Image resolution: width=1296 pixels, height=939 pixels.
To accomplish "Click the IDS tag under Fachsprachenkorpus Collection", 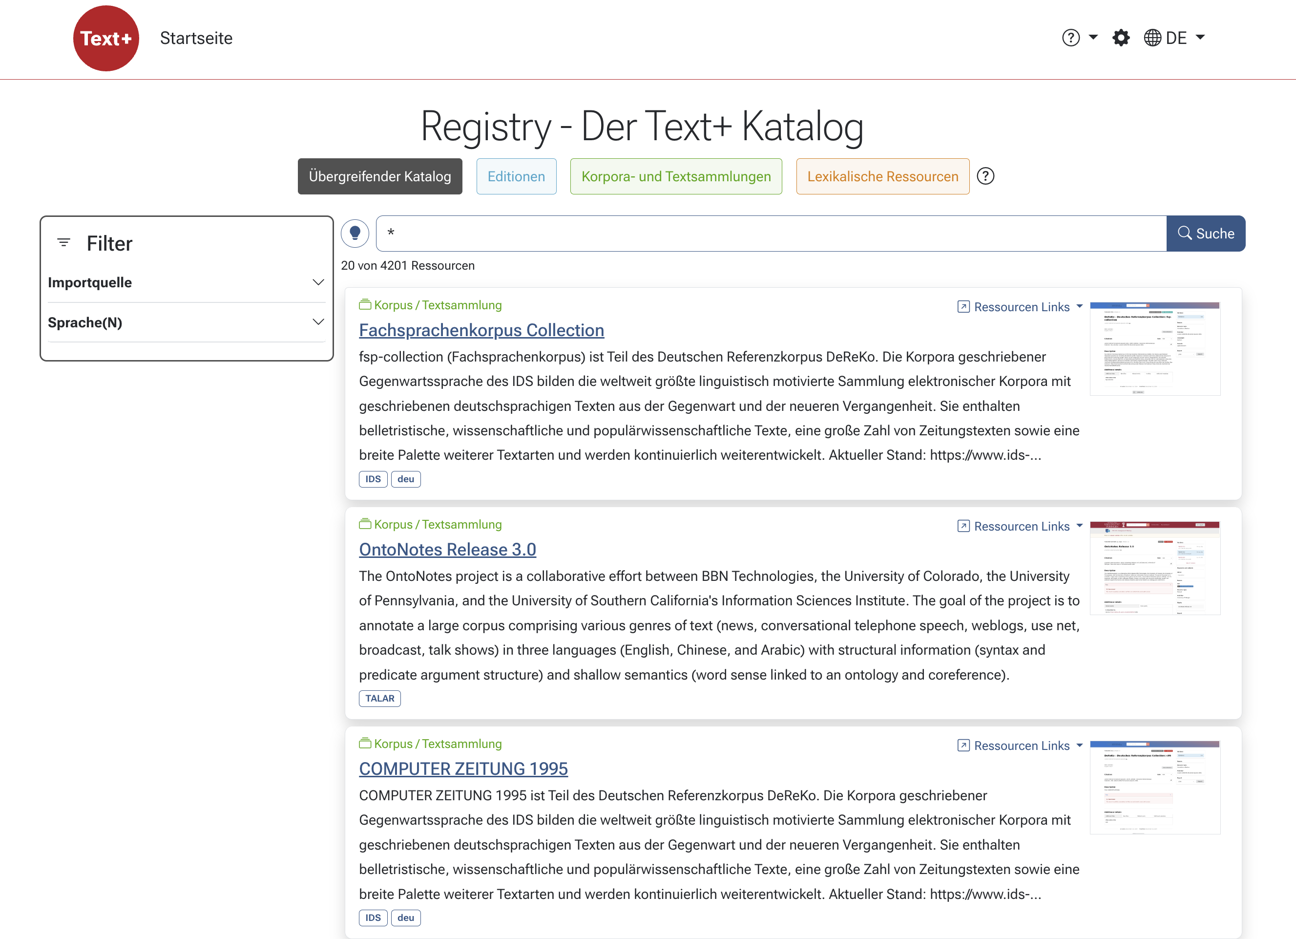I will (x=373, y=479).
